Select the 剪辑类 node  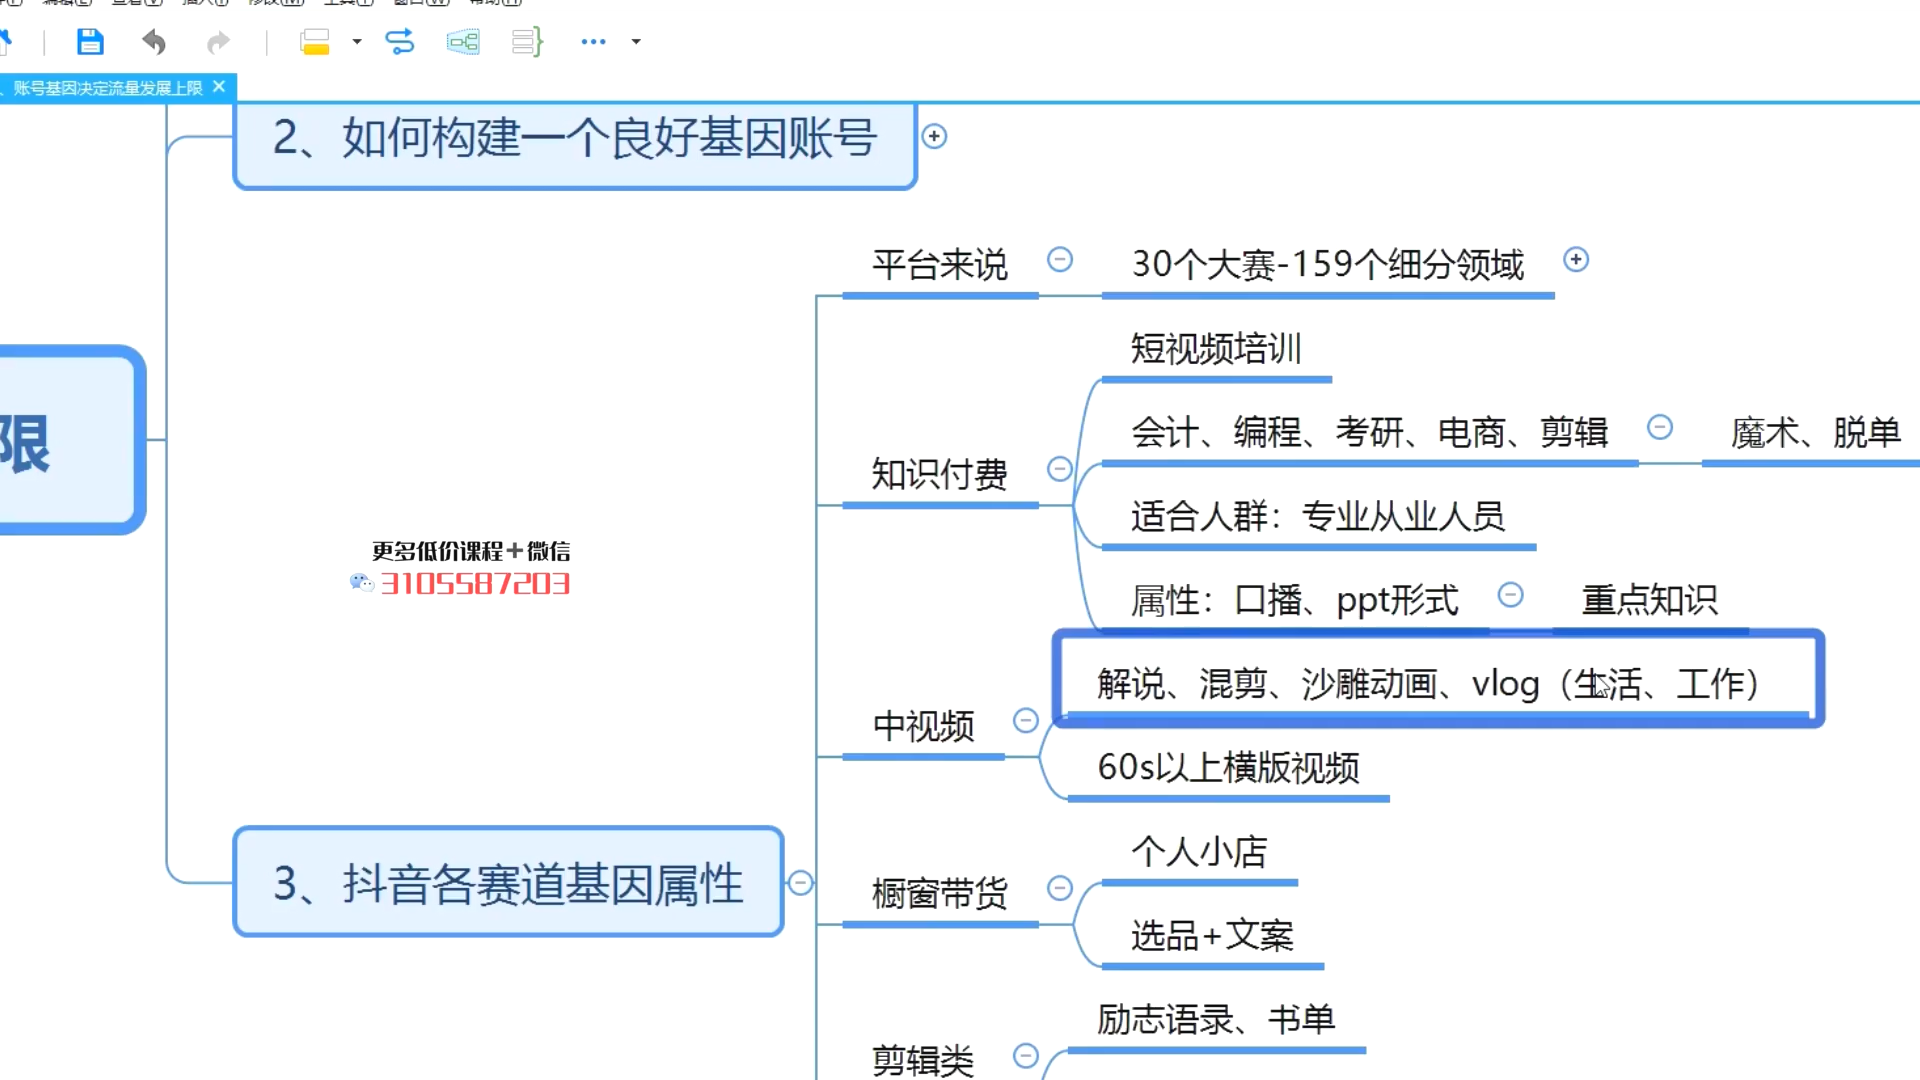[x=923, y=1060]
